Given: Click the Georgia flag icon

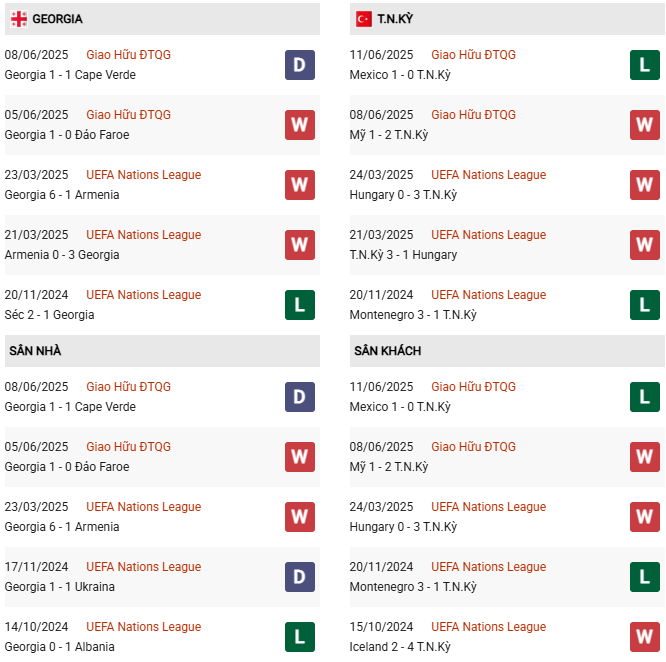Looking at the screenshot, I should point(18,19).
